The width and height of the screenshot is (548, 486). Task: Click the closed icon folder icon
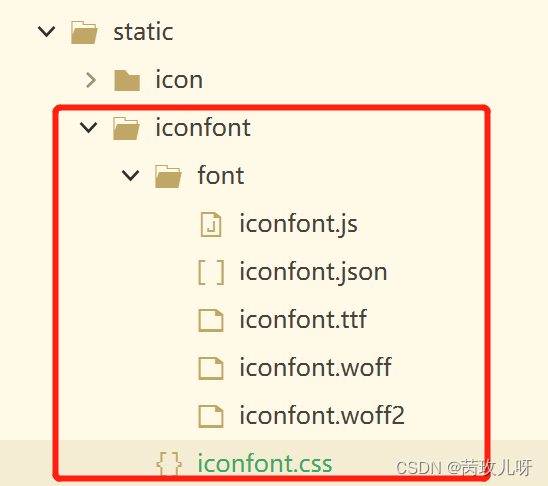(127, 80)
